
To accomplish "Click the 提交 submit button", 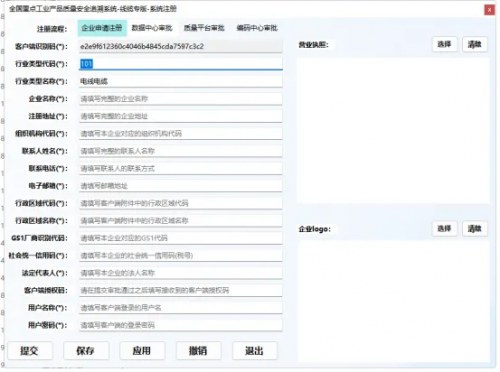I will pos(30,350).
